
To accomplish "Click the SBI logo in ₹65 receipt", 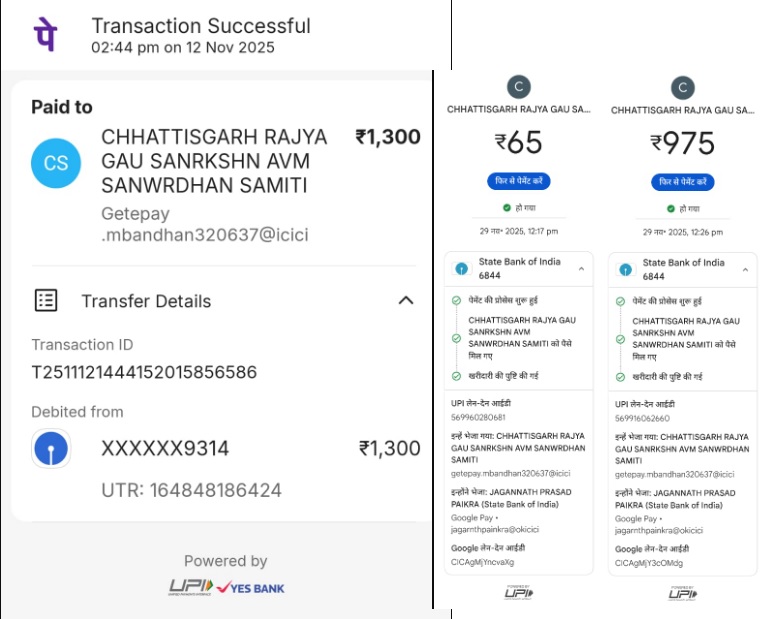I will pos(461,269).
